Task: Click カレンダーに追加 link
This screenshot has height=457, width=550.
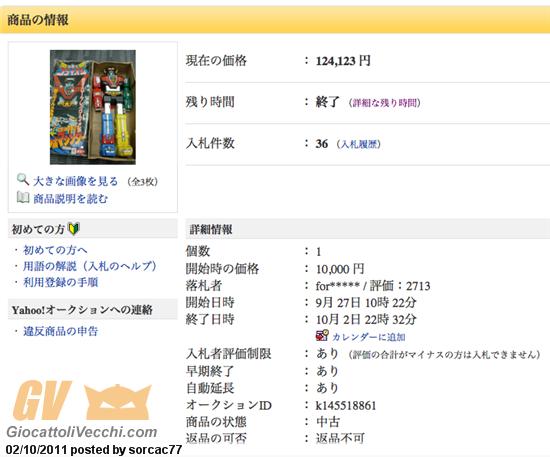Action: [x=368, y=337]
